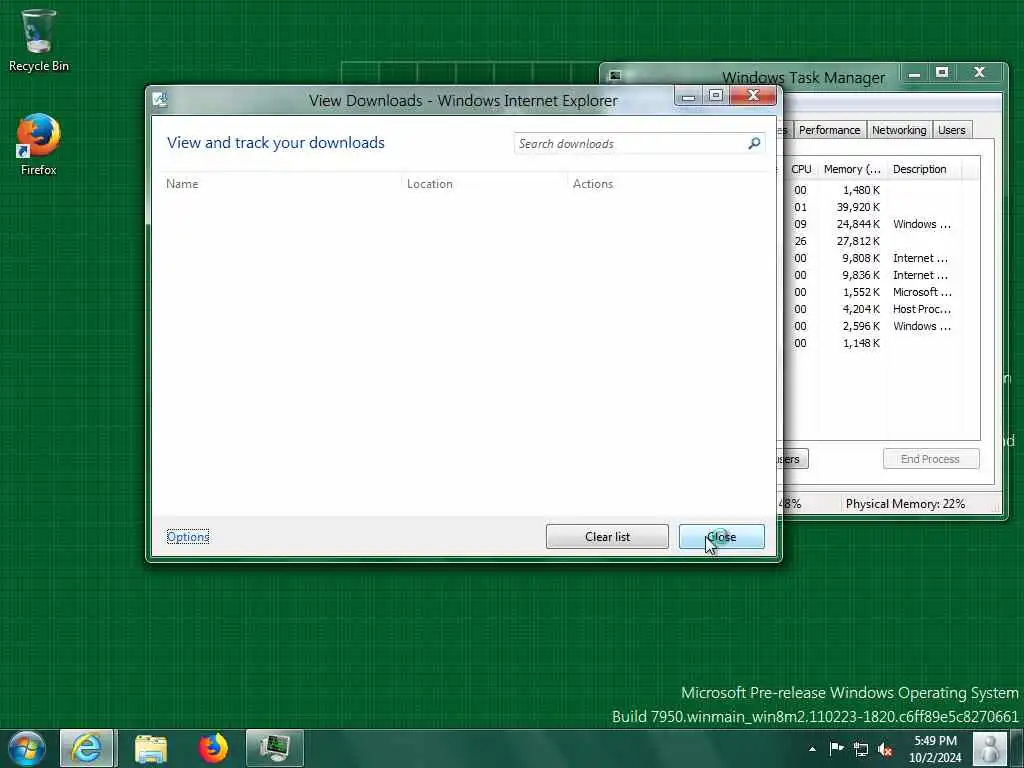Click Task Manager title bar icon
The width and height of the screenshot is (1024, 768).
615,76
